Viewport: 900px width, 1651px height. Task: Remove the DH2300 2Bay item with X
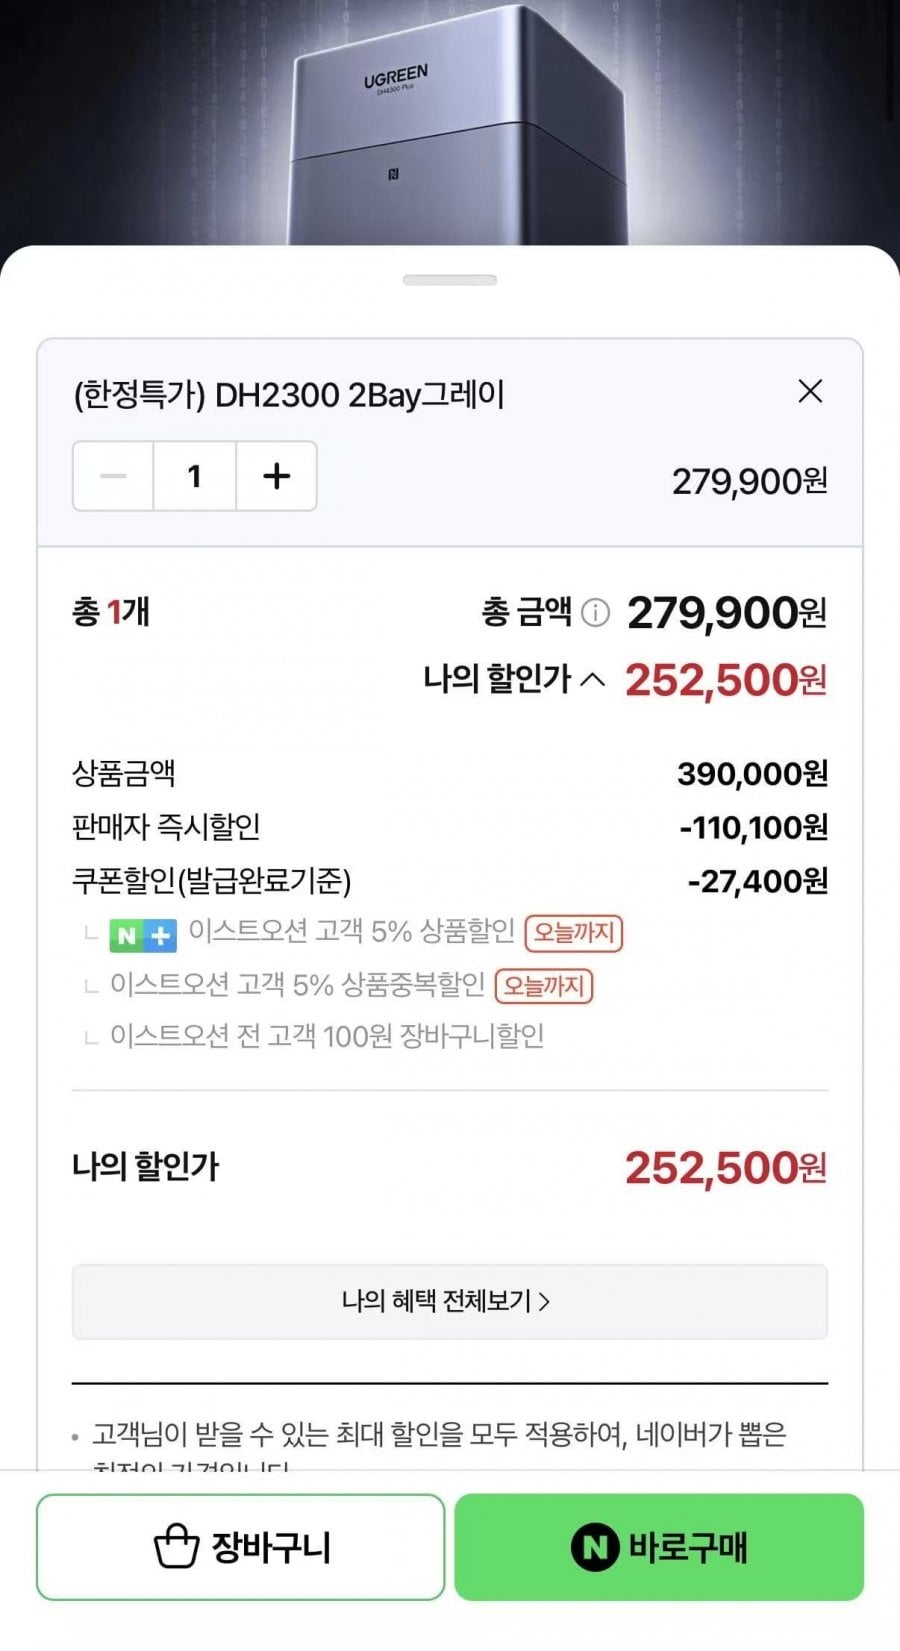coord(810,391)
